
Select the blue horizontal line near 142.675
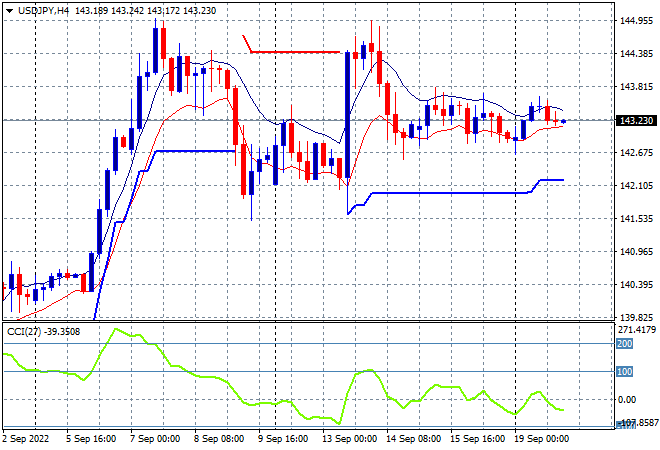pos(195,151)
